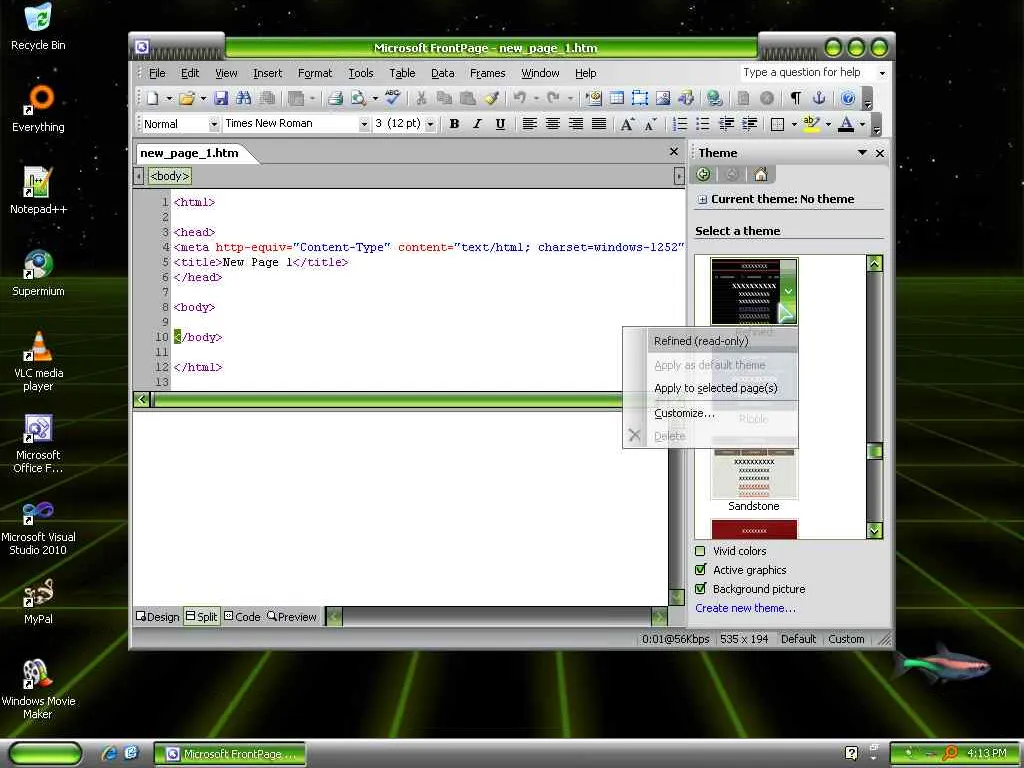The image size is (1024, 768).
Task: Open the Normal style dropdown
Action: [x=213, y=124]
